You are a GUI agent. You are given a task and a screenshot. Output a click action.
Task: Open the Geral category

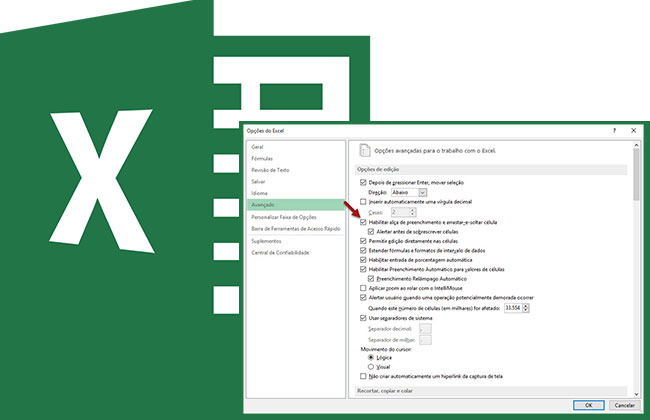[x=257, y=147]
